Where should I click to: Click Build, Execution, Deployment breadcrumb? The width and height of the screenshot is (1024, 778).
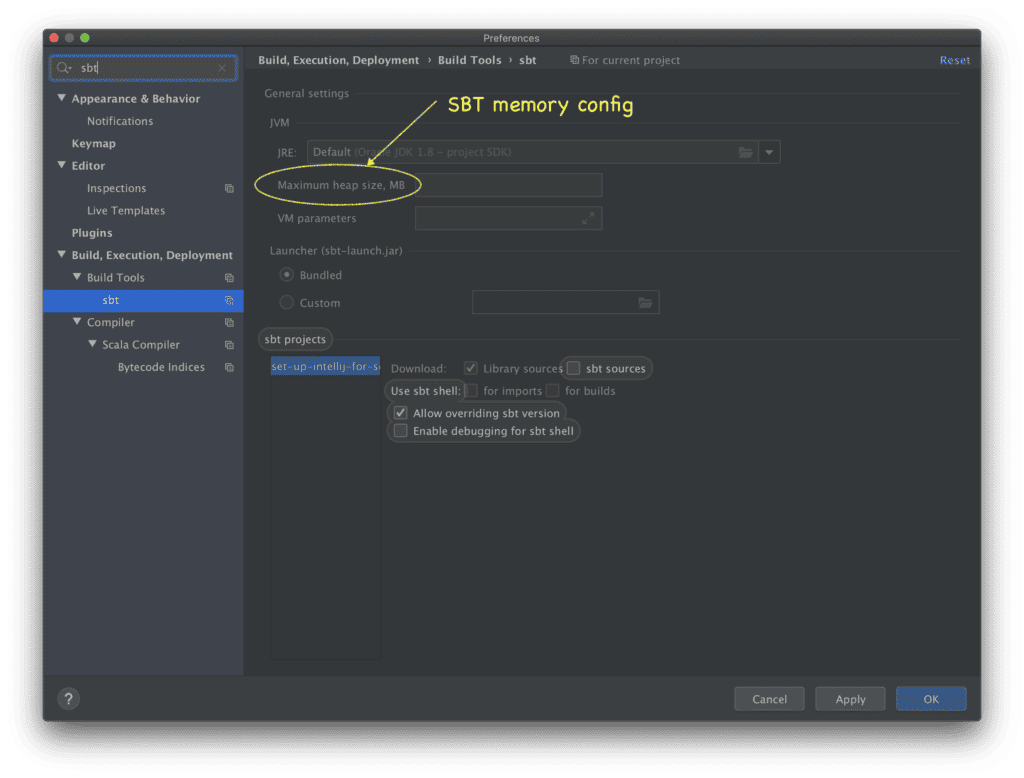pyautogui.click(x=338, y=60)
